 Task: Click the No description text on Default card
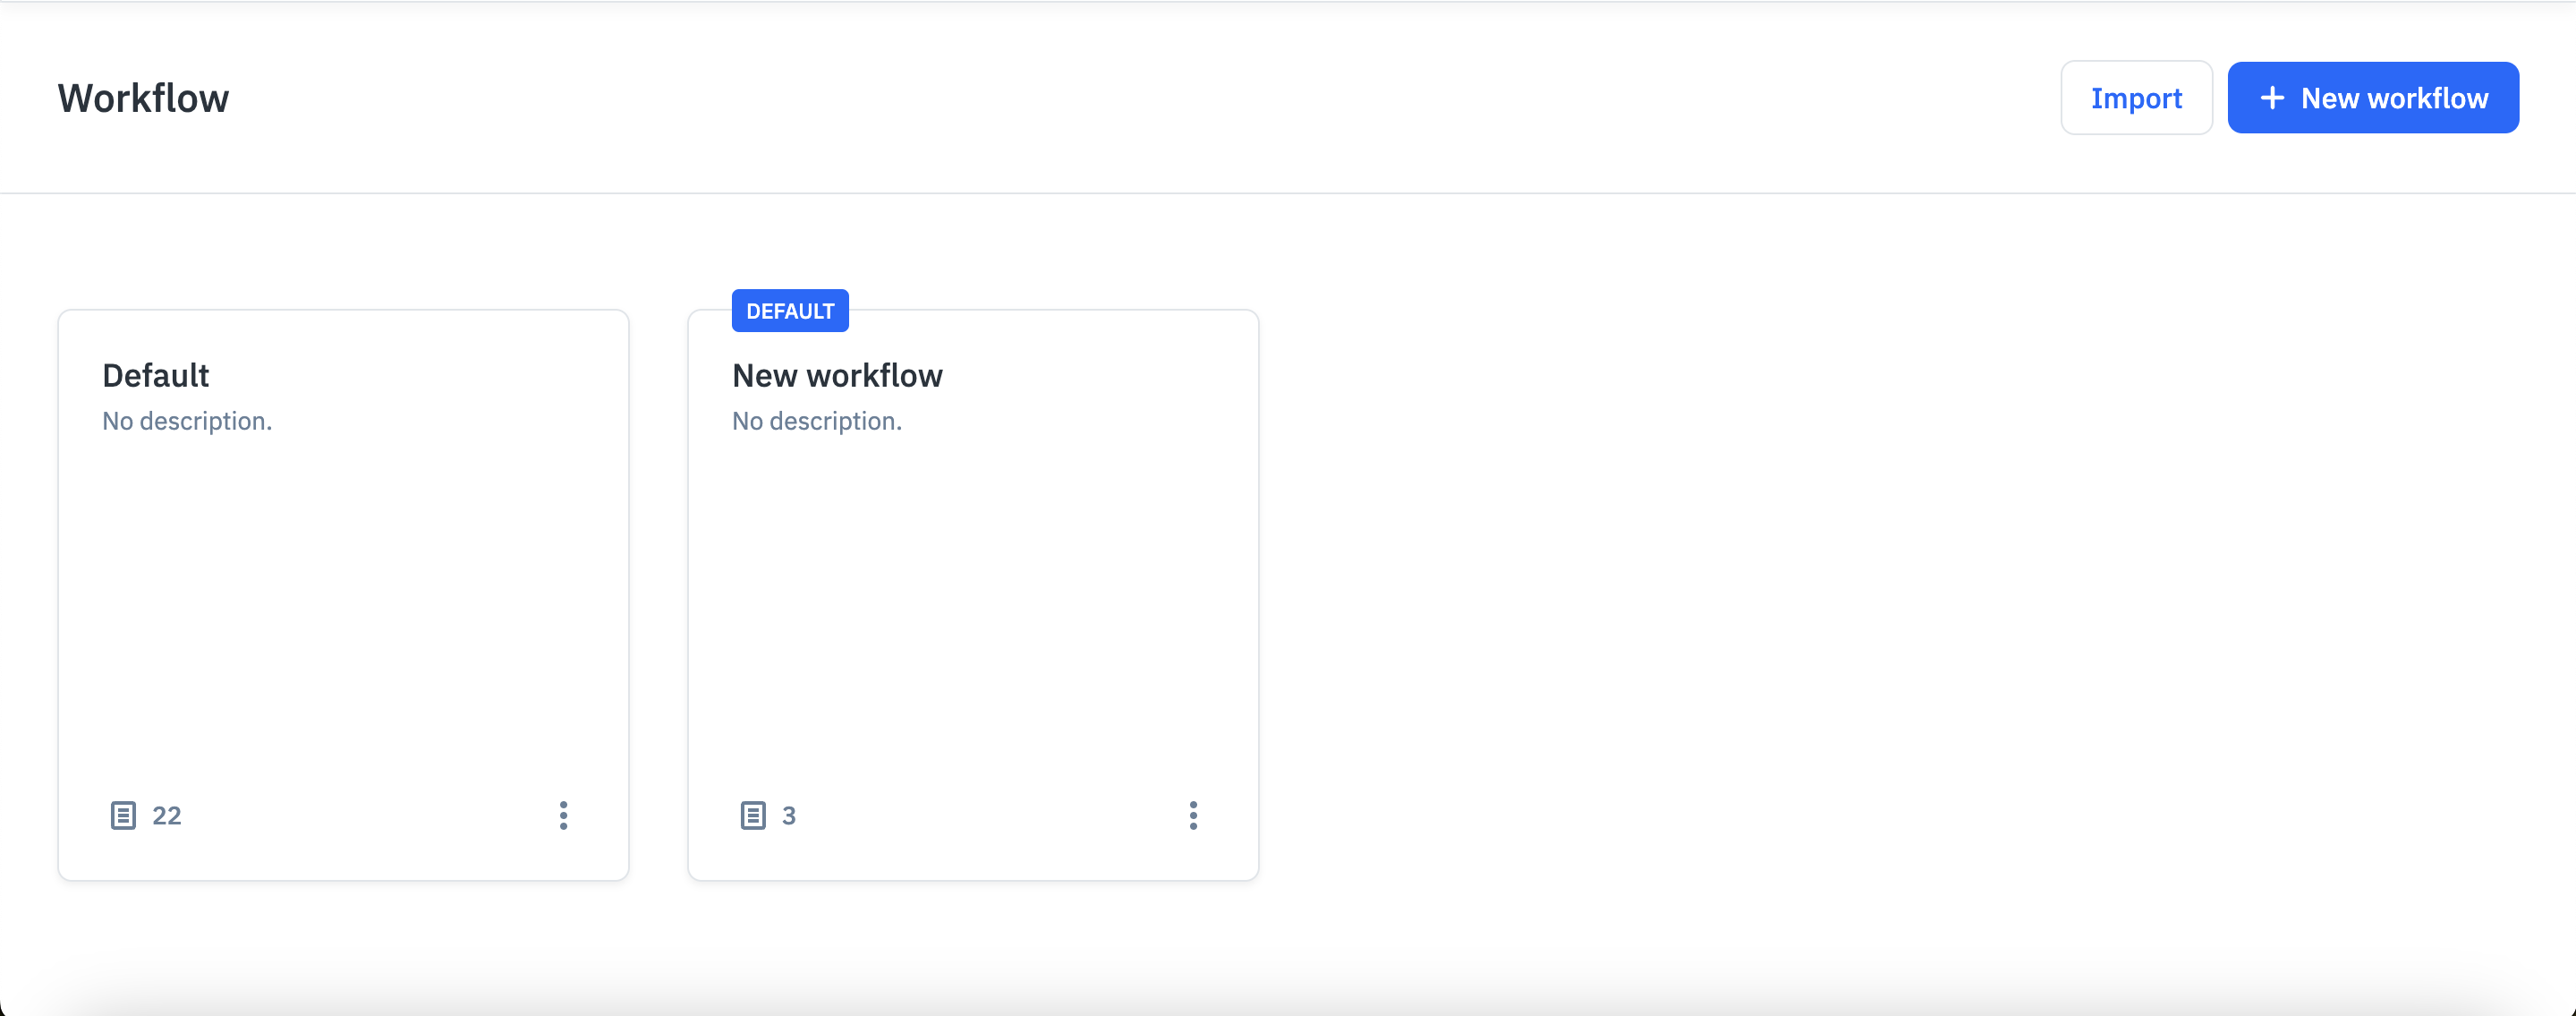[x=186, y=421]
